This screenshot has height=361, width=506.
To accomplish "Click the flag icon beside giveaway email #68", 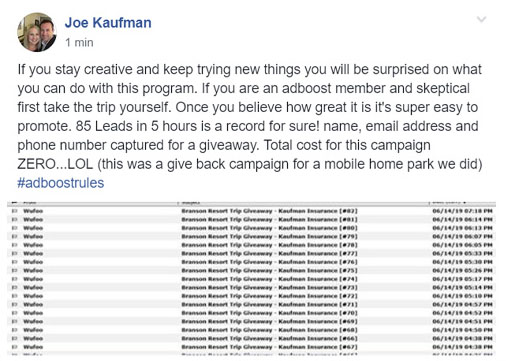I will click(x=14, y=330).
